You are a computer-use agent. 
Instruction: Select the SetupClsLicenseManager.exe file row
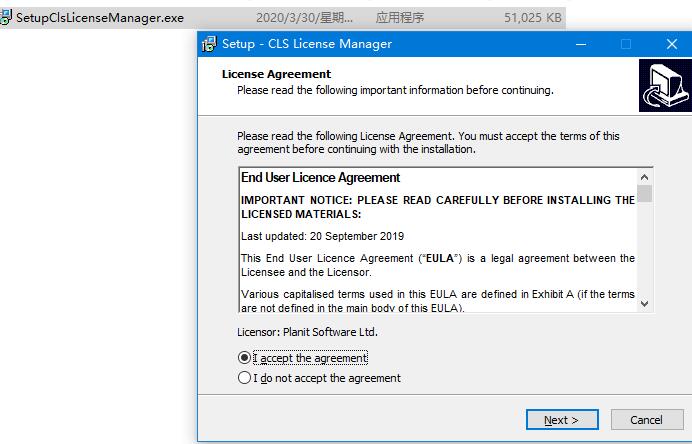pos(282,18)
